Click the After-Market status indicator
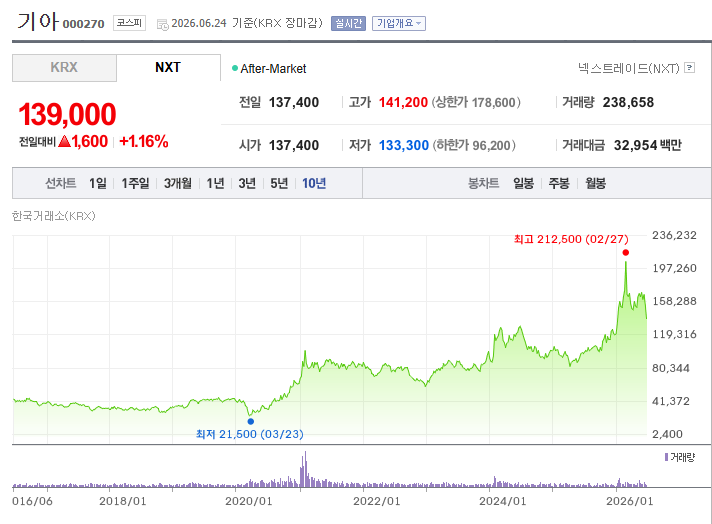 pos(269,69)
